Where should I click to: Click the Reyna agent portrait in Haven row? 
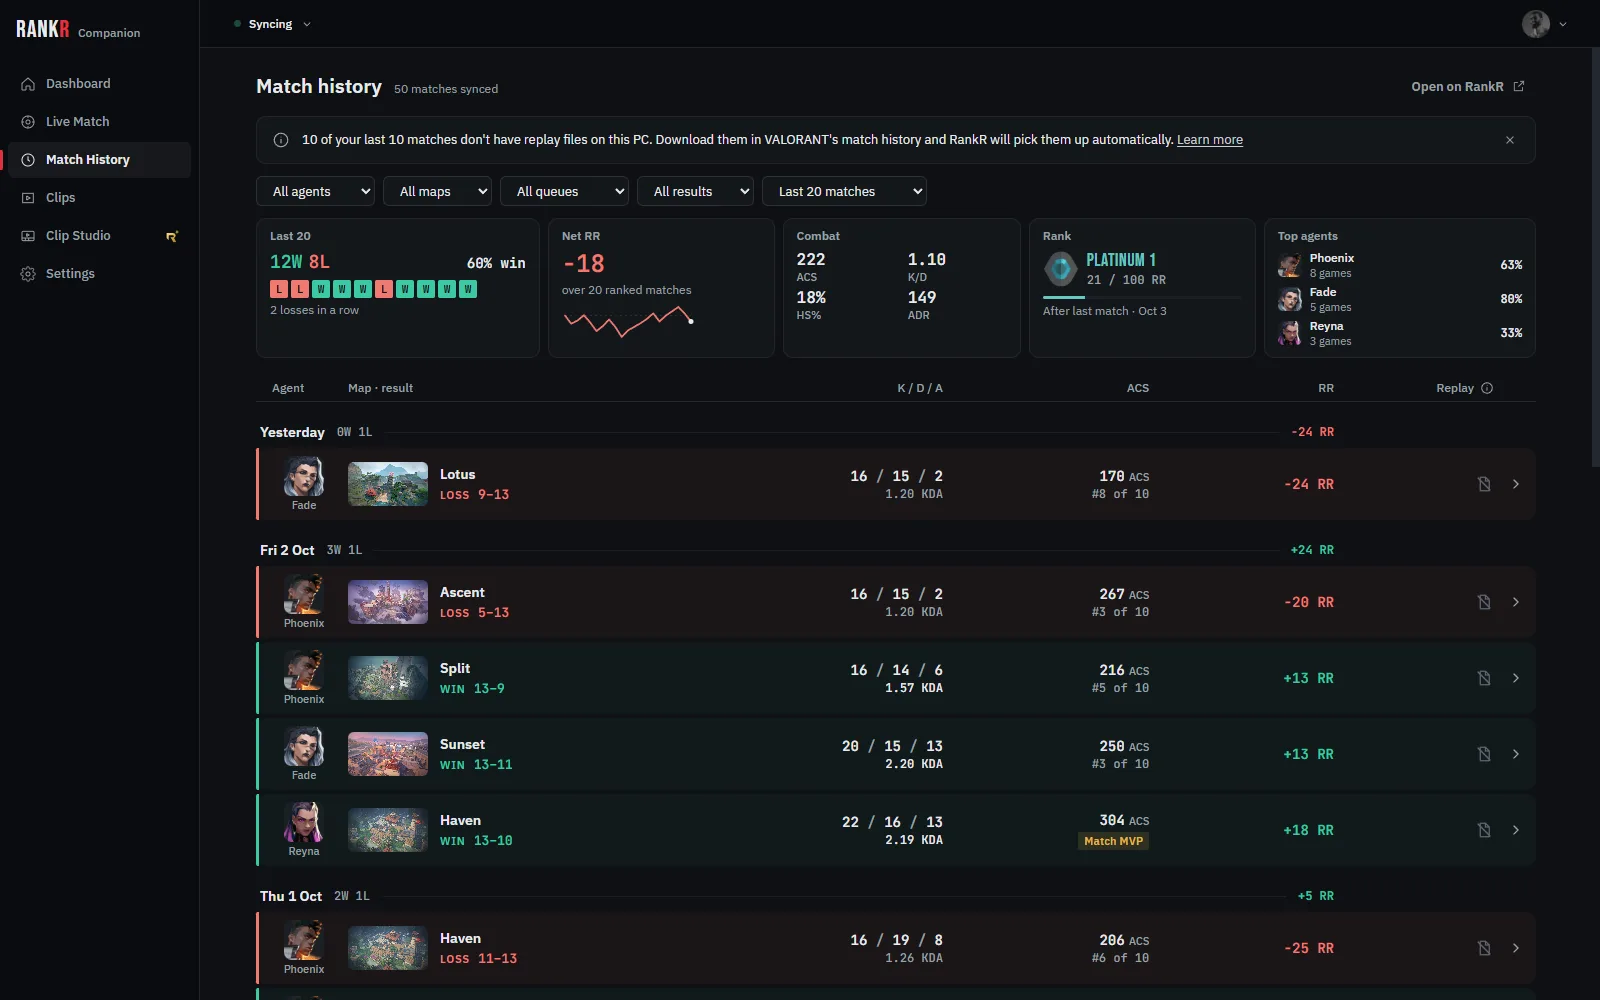coord(304,822)
